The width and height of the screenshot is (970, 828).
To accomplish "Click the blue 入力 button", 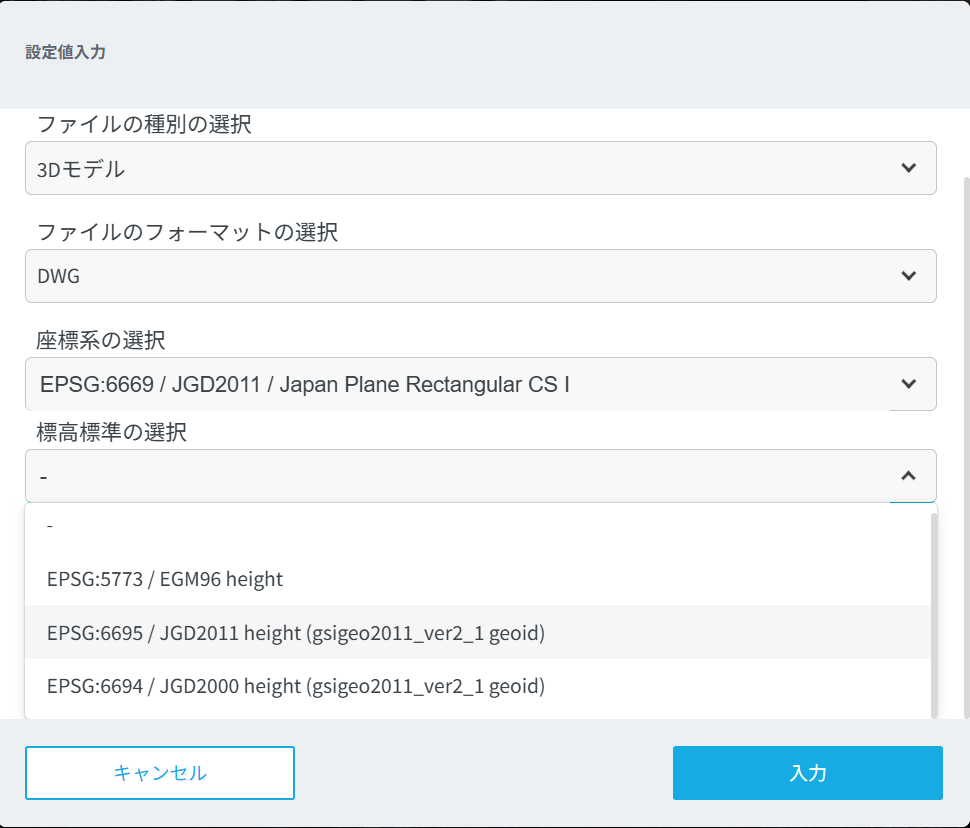I will [x=807, y=773].
